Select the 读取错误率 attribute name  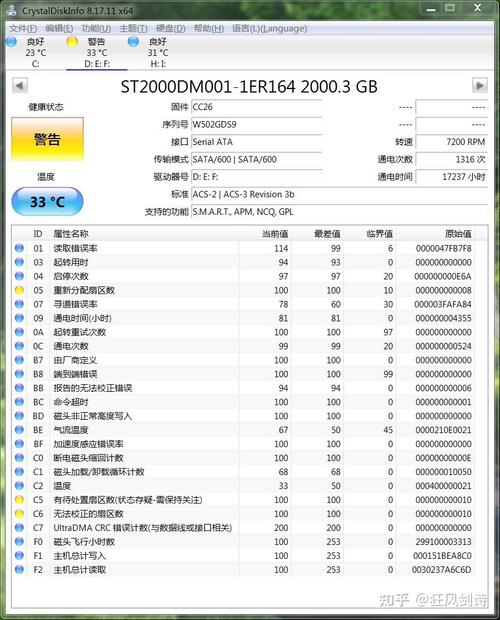[75, 248]
